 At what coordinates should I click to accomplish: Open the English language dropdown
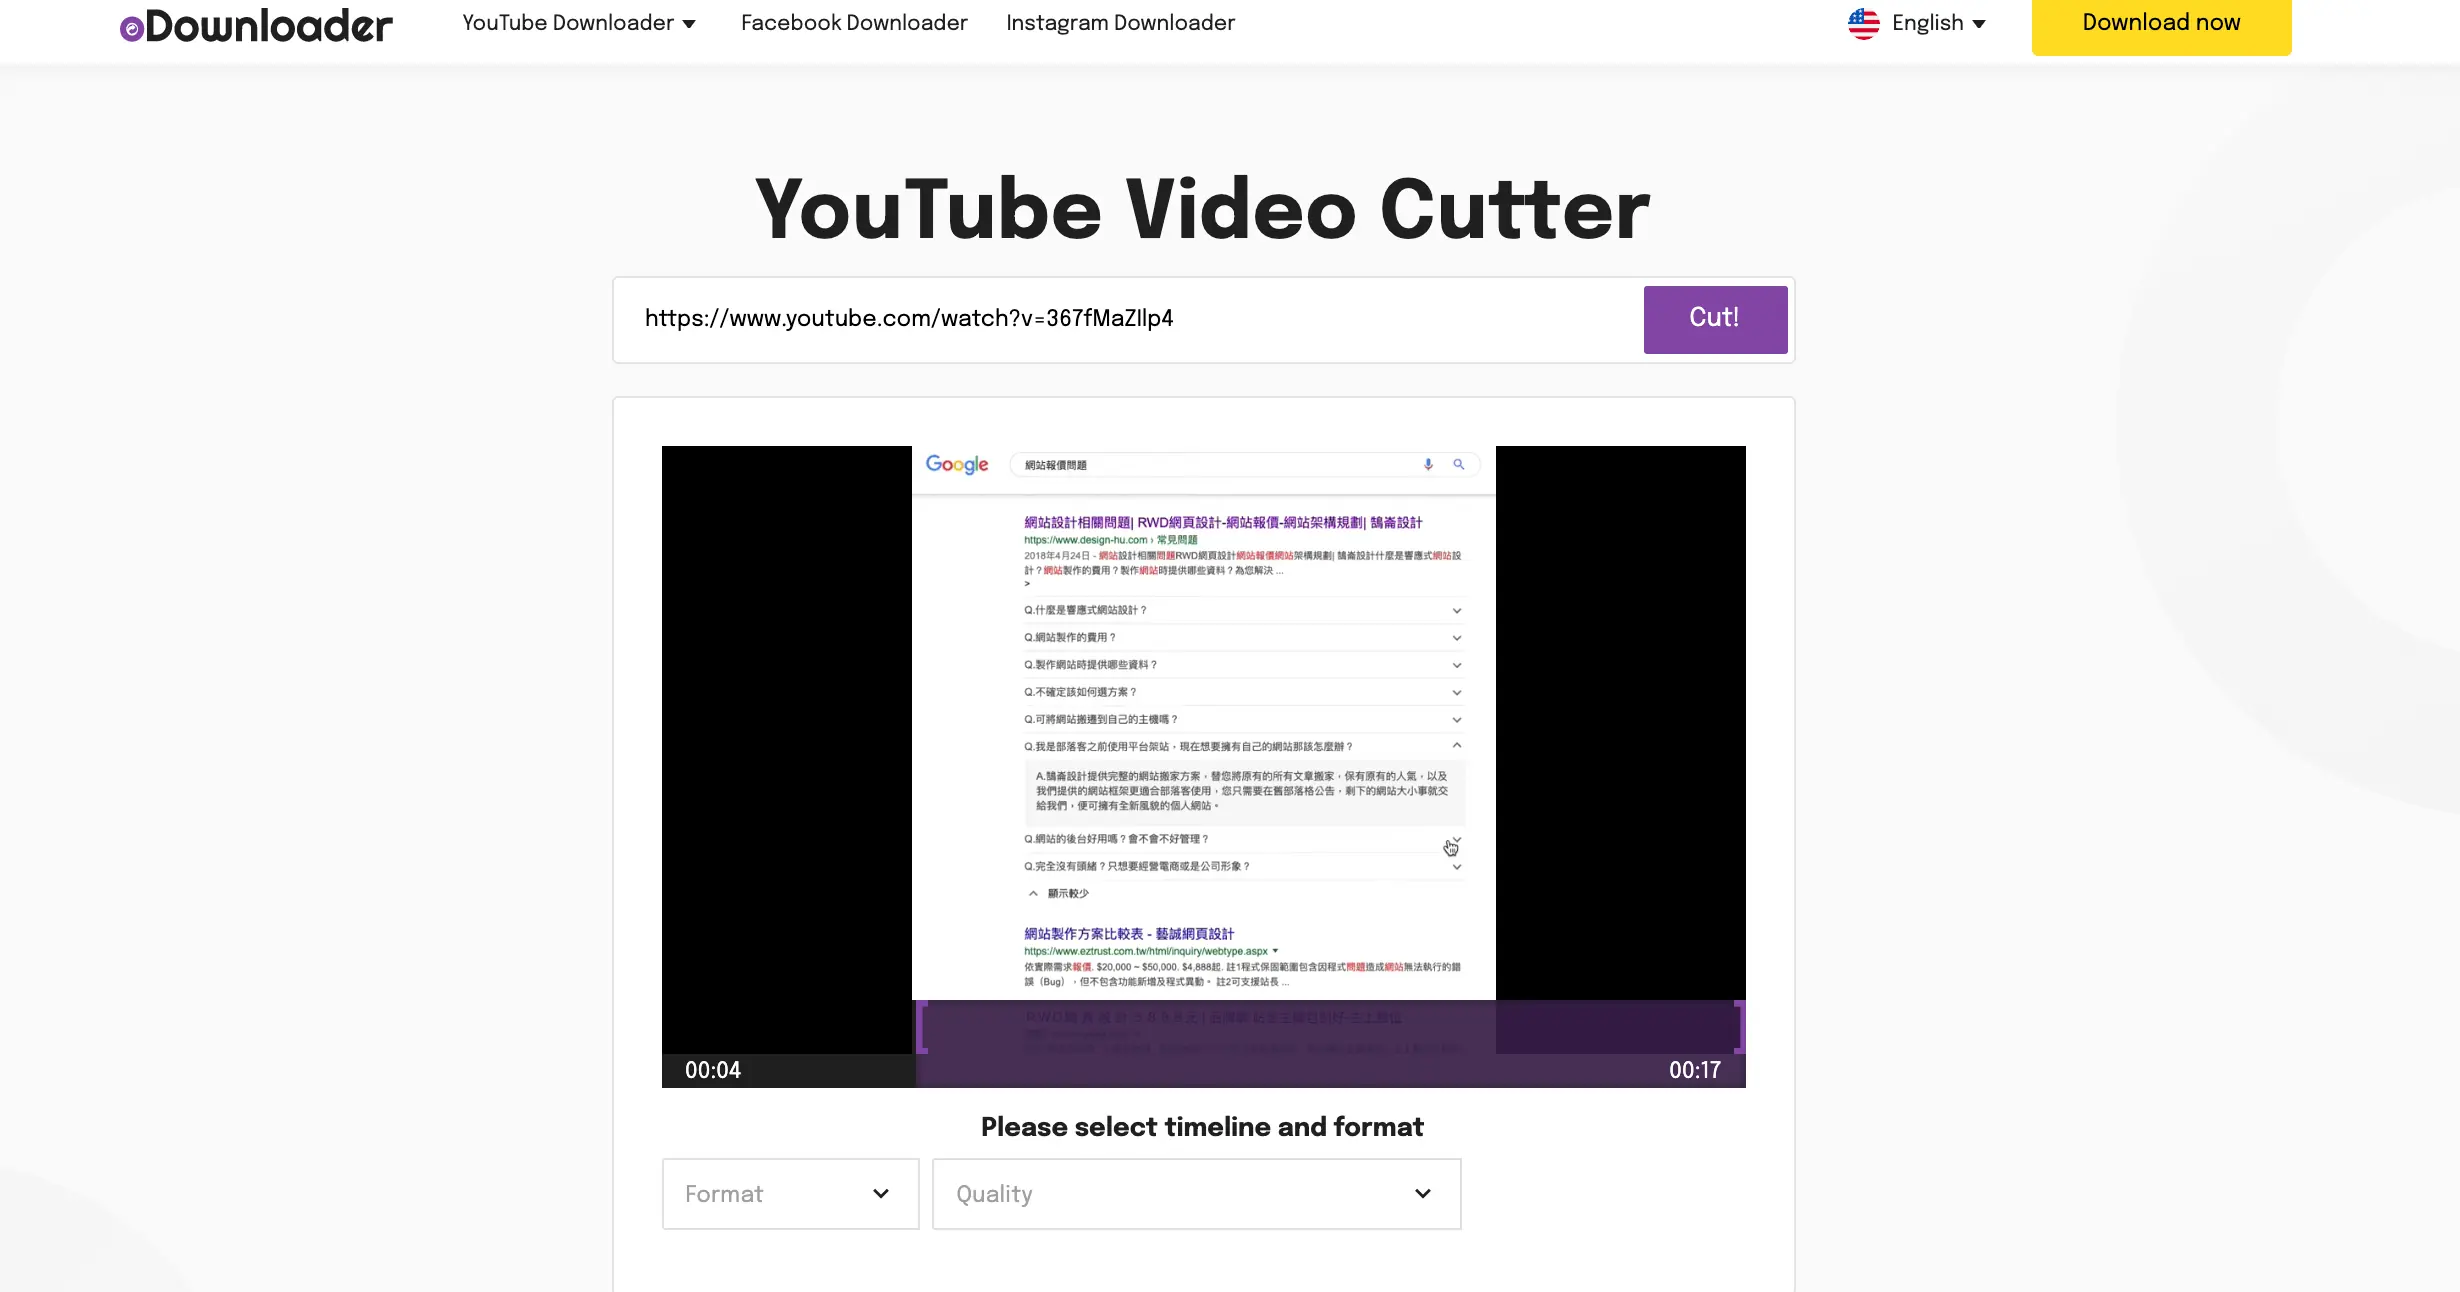click(1938, 23)
